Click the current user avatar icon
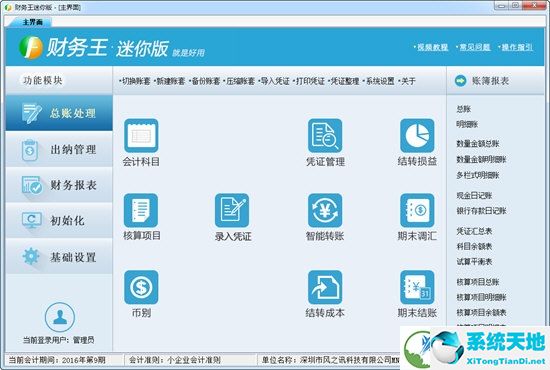Viewport: 550px width, 370px height. click(60, 317)
